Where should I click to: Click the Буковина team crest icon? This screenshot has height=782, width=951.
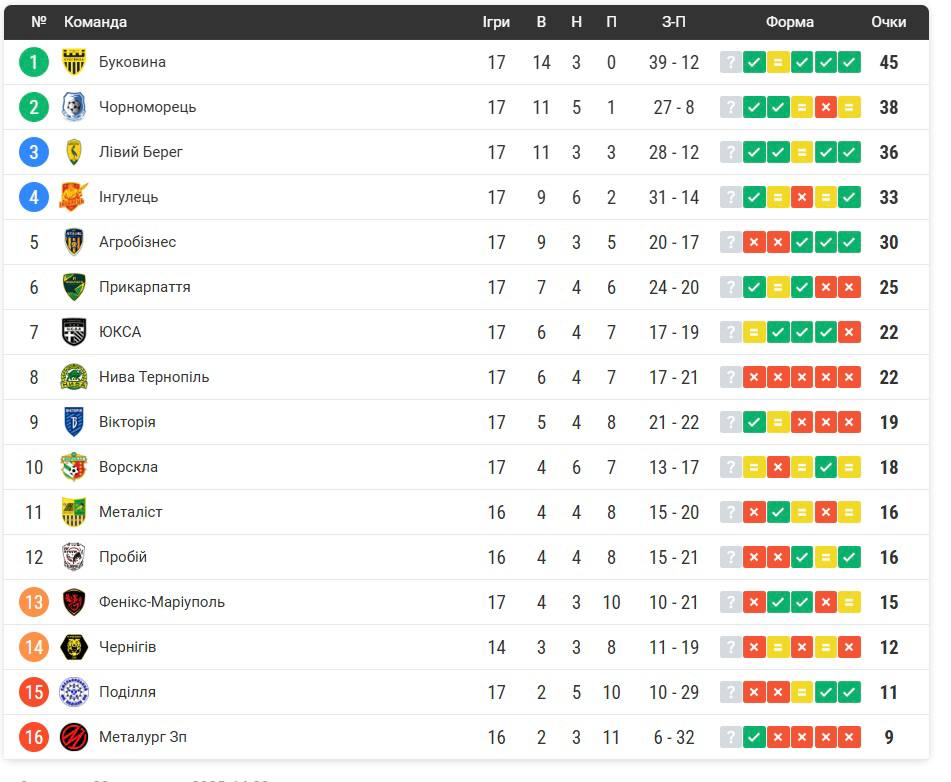pos(74,62)
